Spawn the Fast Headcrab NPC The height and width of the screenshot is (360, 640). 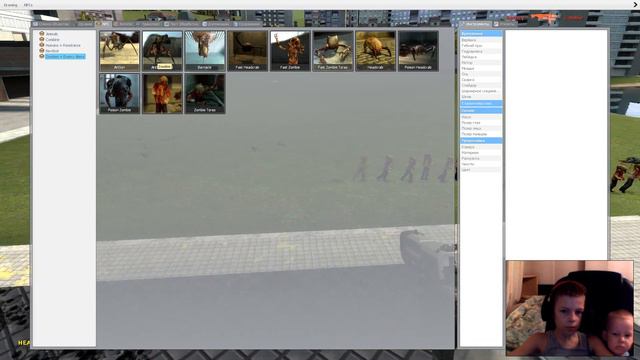247,51
